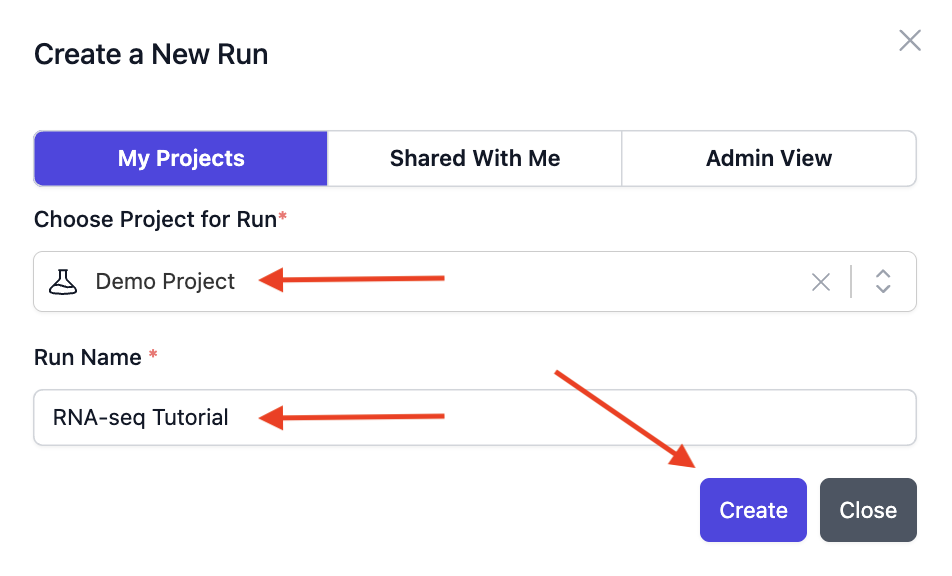Switch to the Shared With Me tab
This screenshot has height=576, width=952.
[x=473, y=158]
